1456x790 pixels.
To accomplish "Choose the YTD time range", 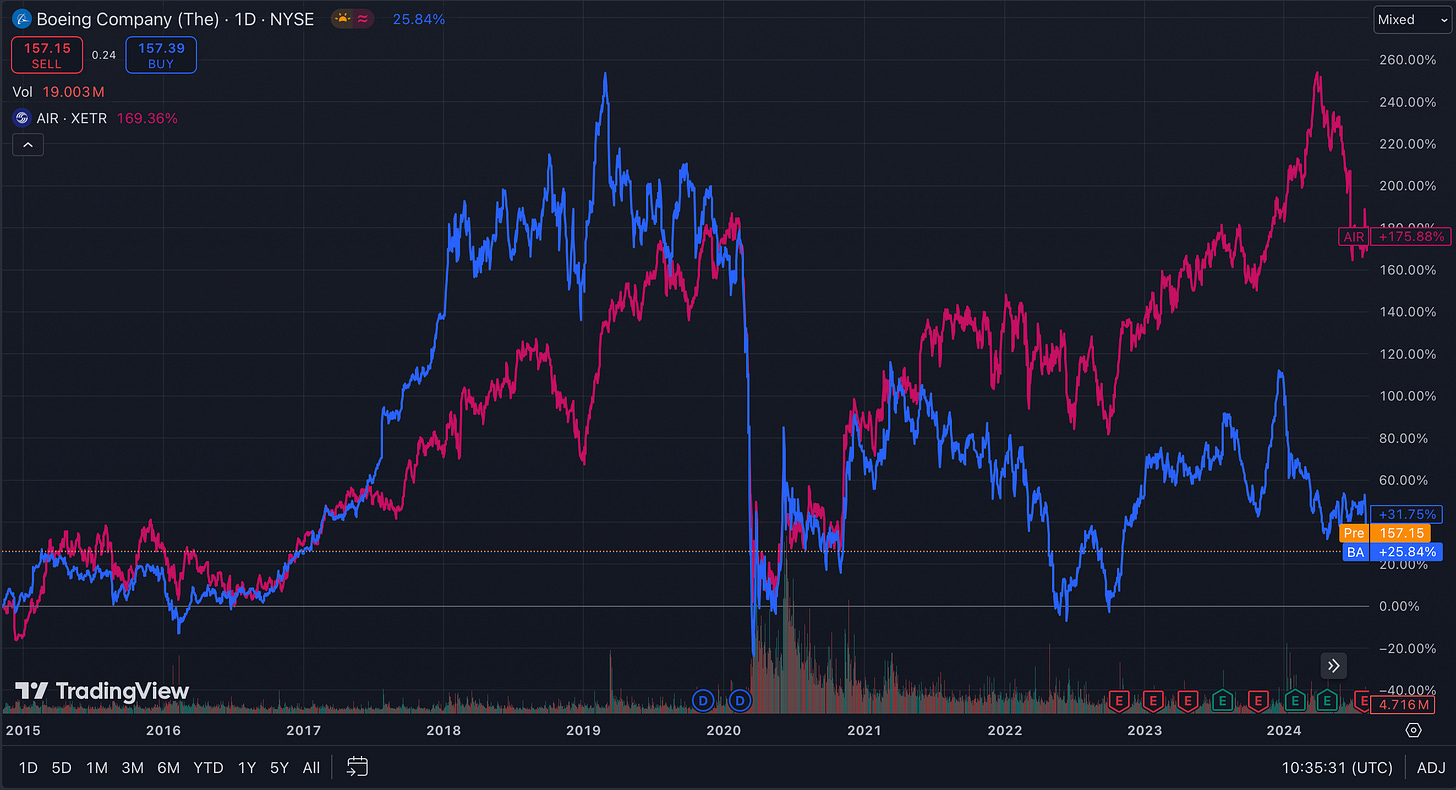I will (208, 768).
